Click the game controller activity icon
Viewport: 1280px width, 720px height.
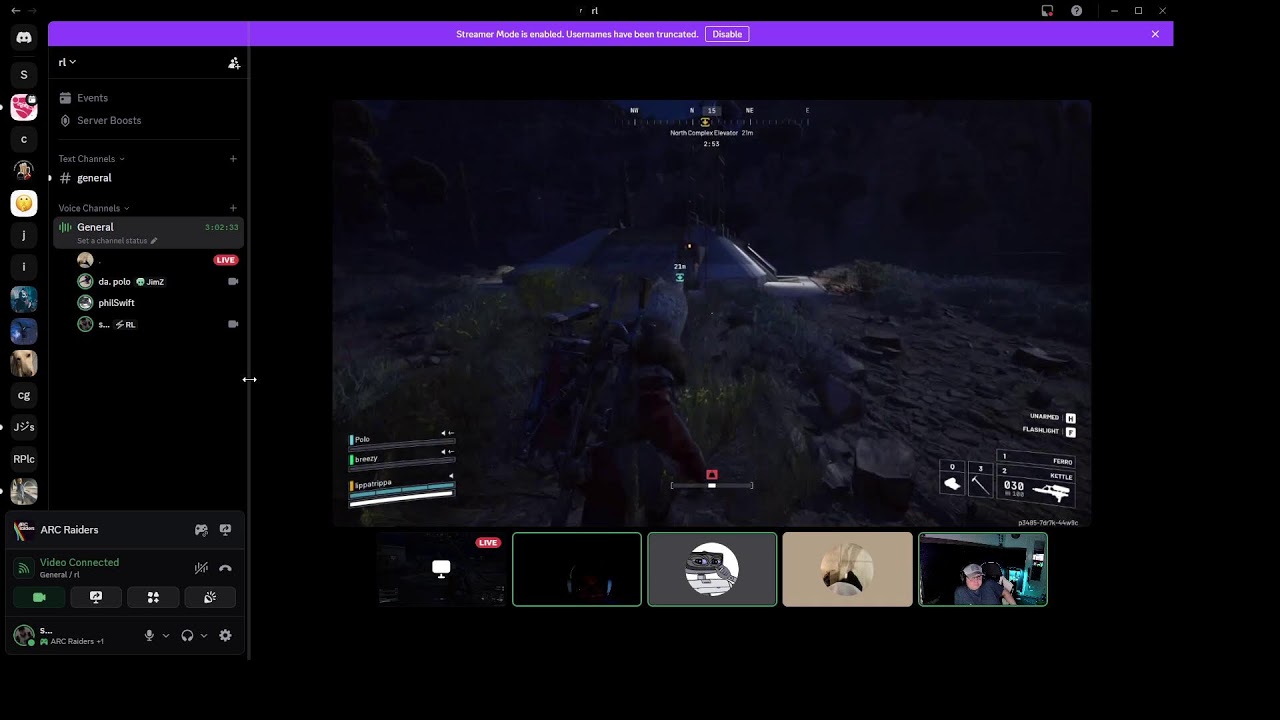click(201, 530)
